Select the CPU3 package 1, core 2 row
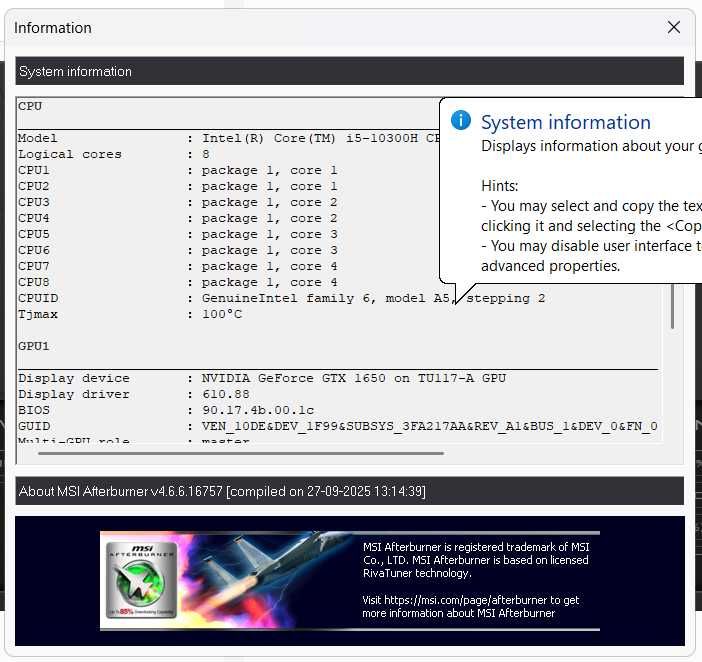The image size is (702, 662). point(178,202)
